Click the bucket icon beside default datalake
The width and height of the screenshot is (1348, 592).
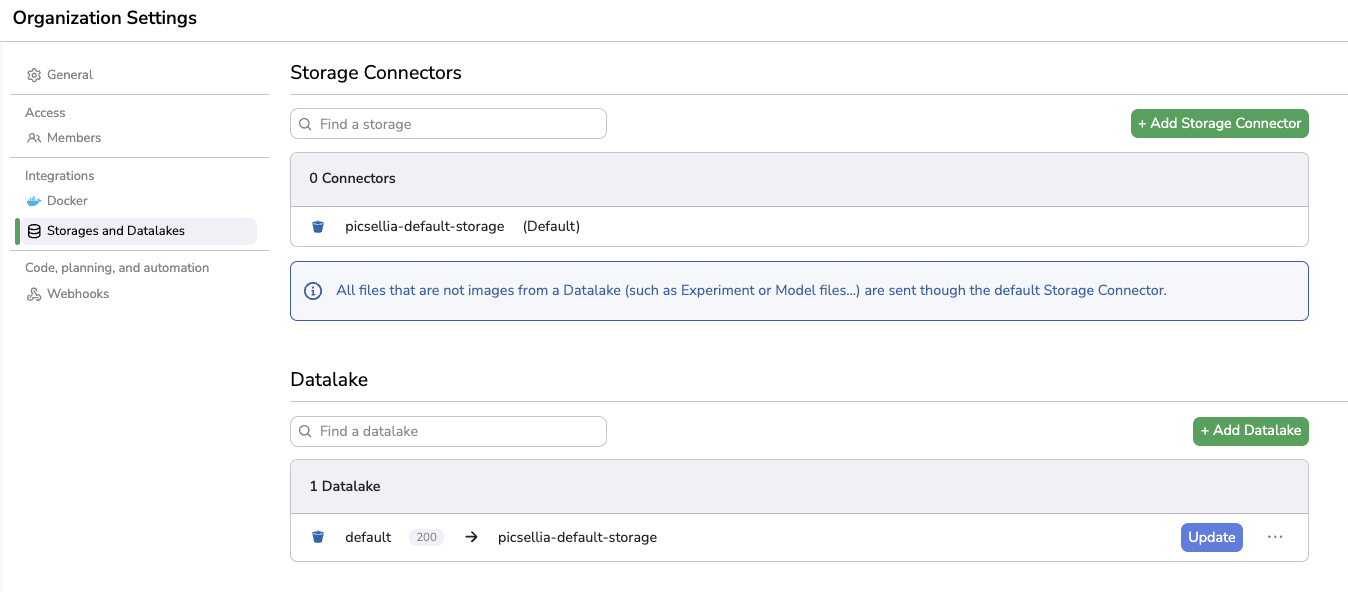(x=318, y=537)
